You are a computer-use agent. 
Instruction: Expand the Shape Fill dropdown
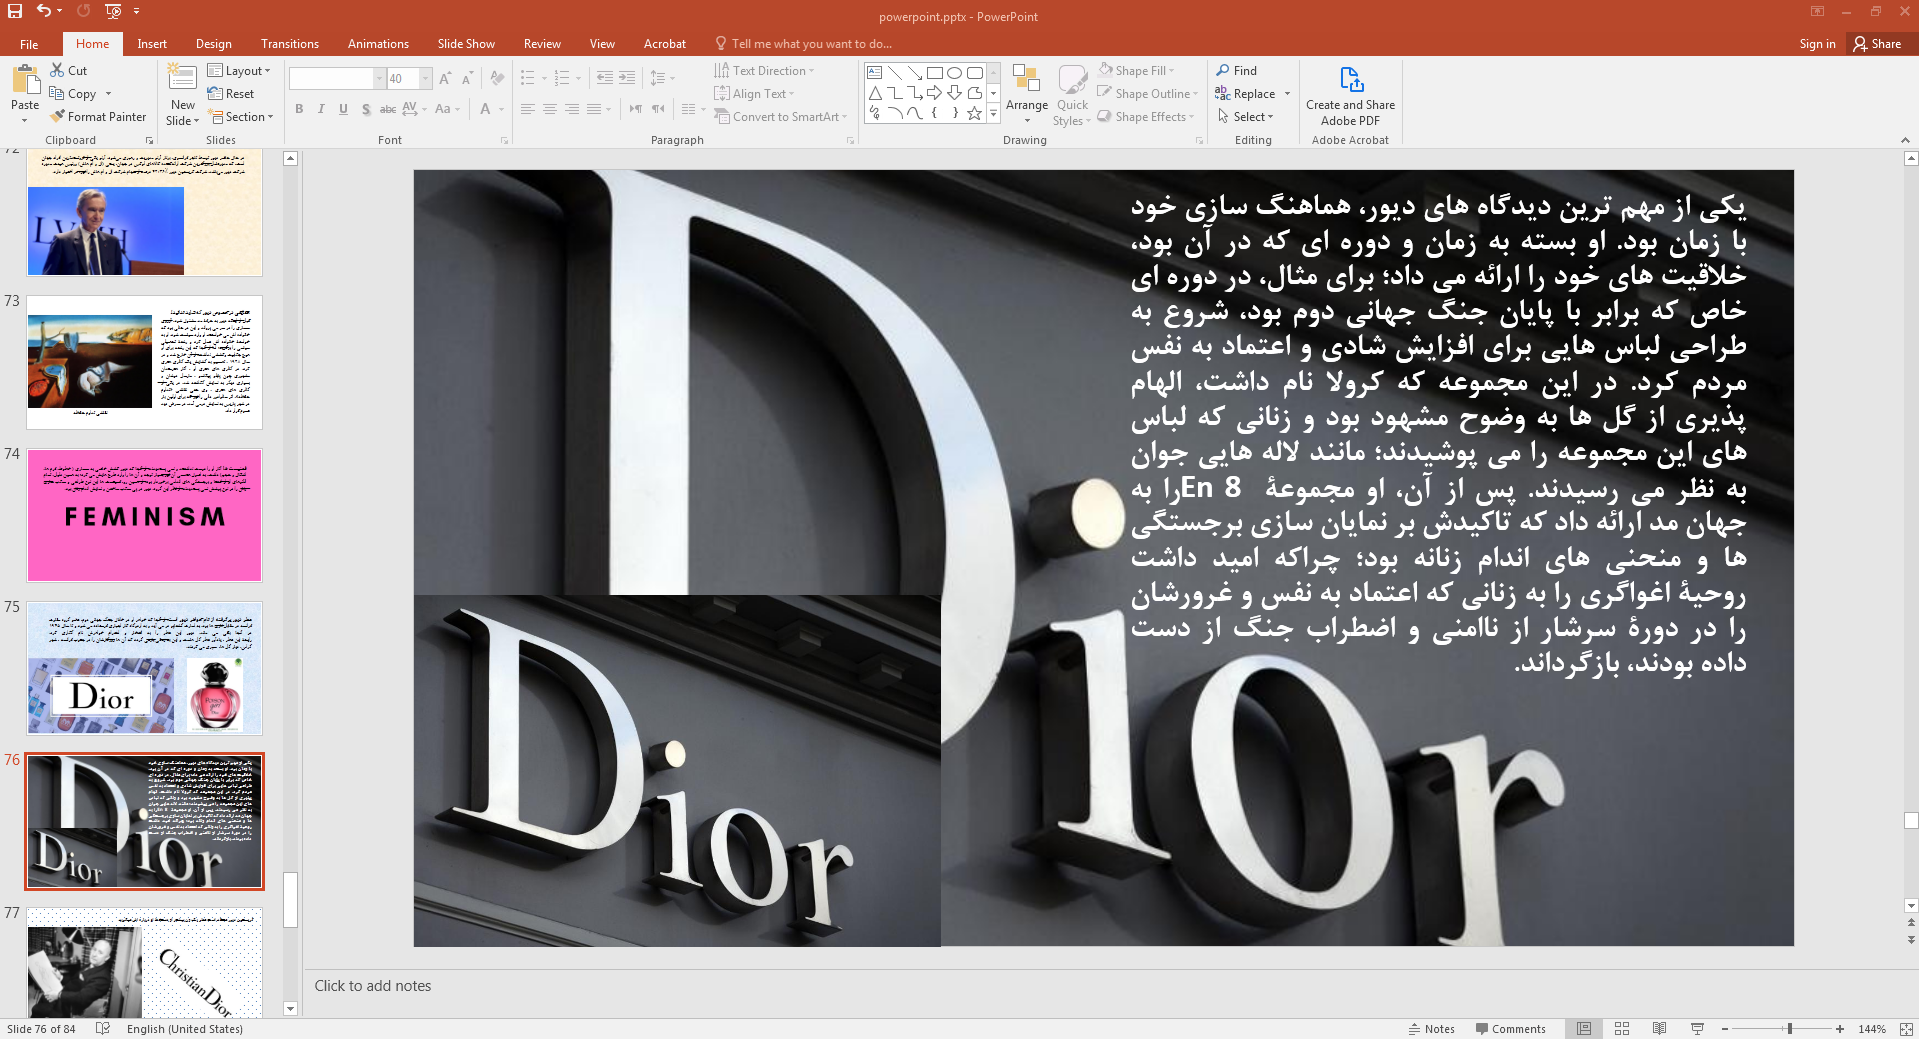(1171, 71)
